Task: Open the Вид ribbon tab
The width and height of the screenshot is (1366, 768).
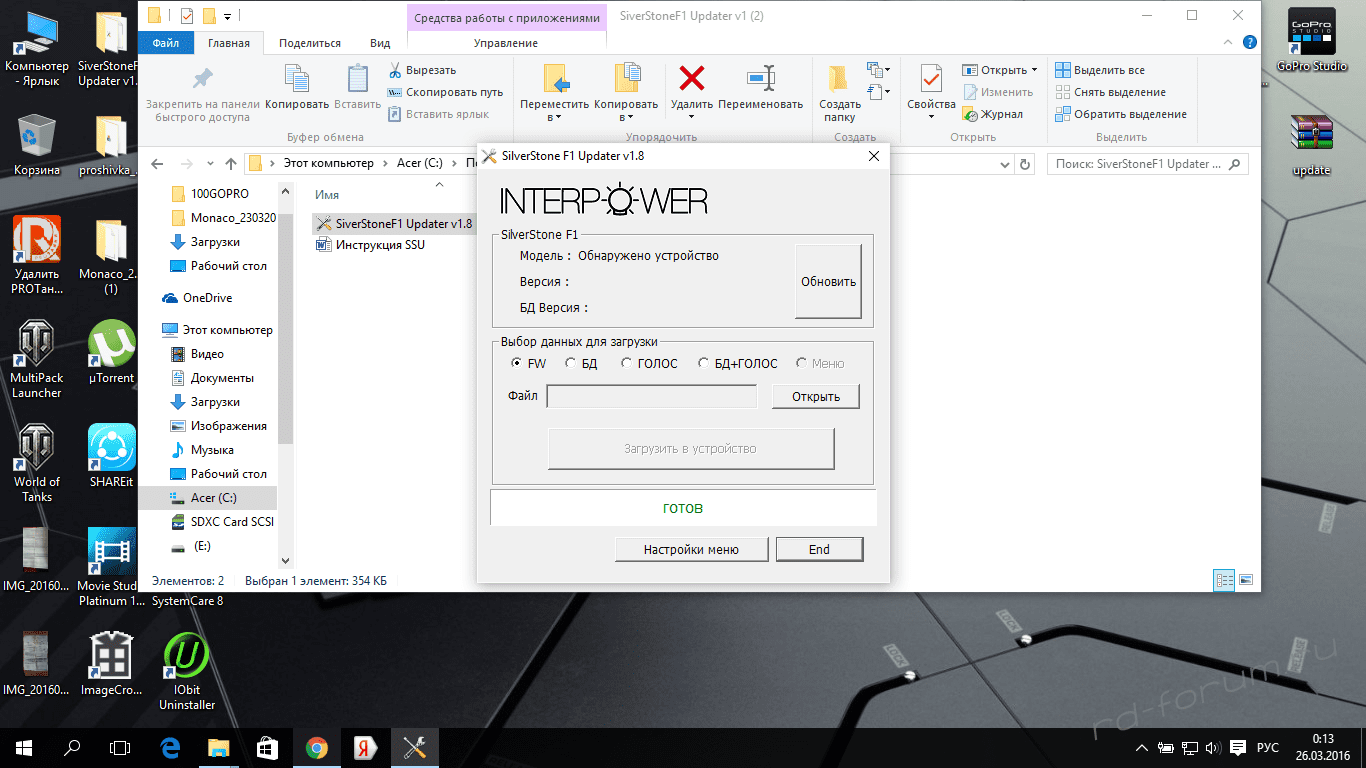Action: (380, 43)
